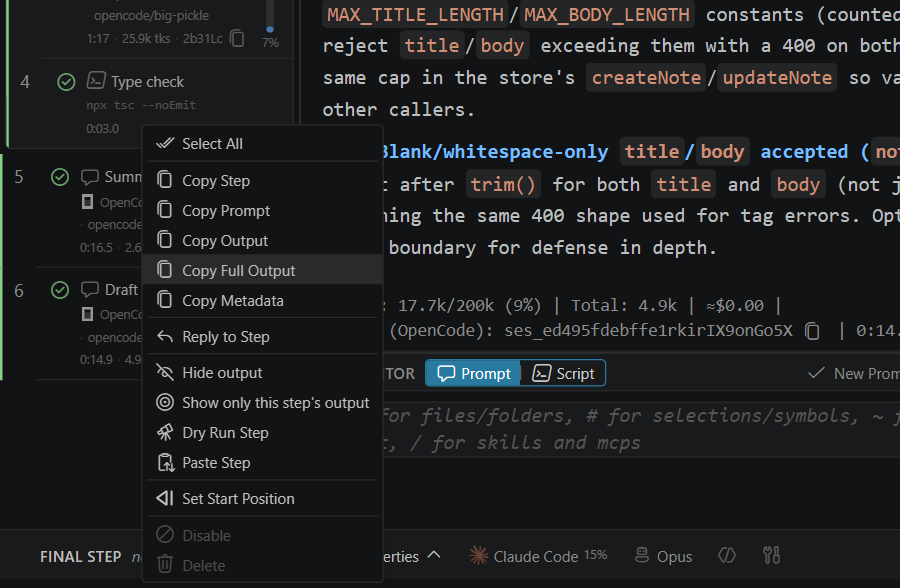Open the Type check step
Screen dimensions: 900x588
148,82
